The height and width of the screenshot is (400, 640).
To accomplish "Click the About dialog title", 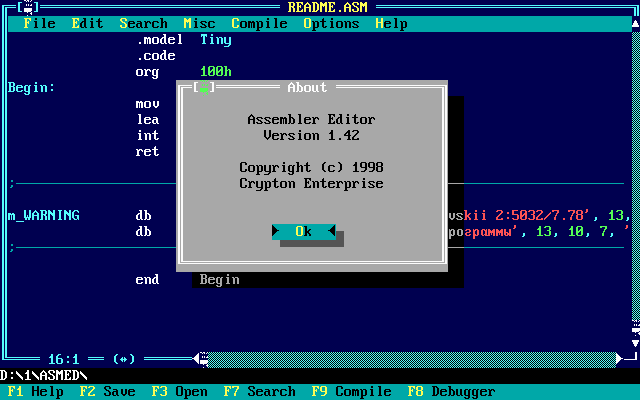I will click(x=307, y=87).
